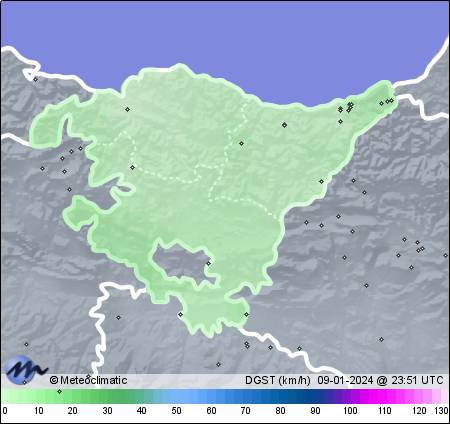Image resolution: width=450 pixels, height=424 pixels.
Task: Click the station marker at the map's right edge
Action: pos(446,255)
